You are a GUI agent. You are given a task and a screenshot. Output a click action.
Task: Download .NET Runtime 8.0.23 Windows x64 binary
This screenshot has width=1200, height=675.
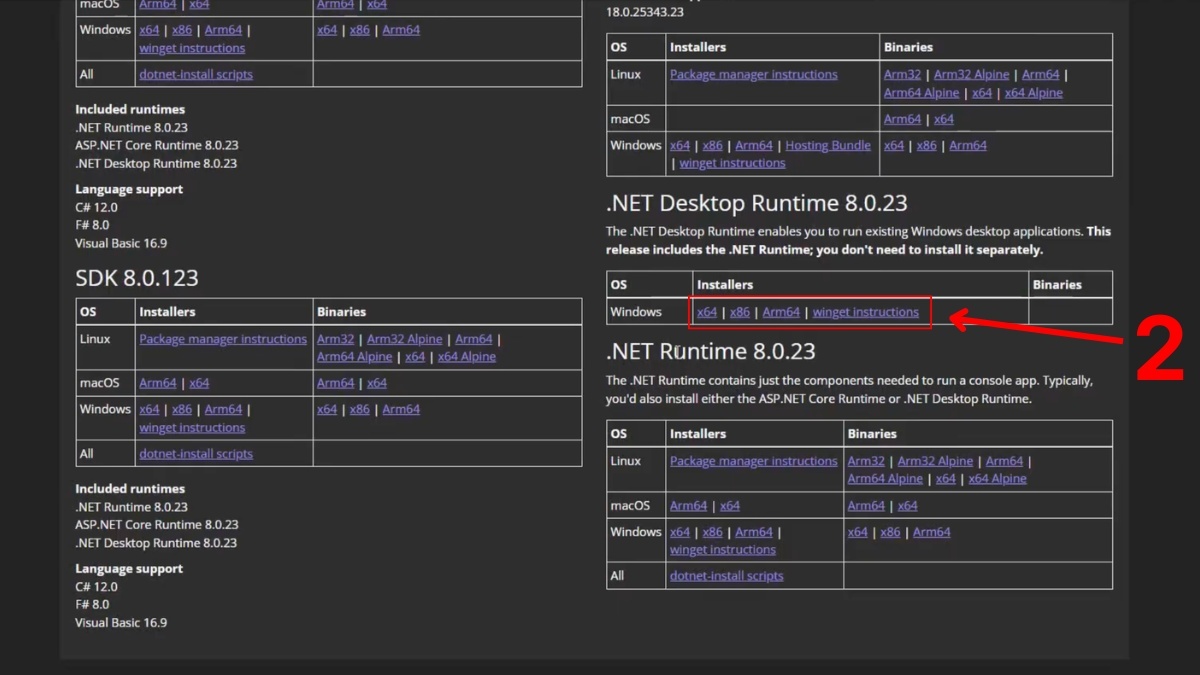click(x=858, y=532)
